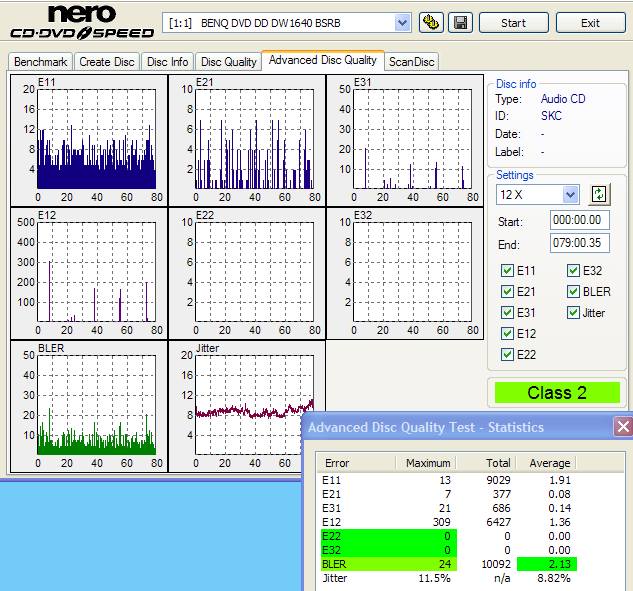
Task: Click the floppy disk save icon
Action: 460,22
